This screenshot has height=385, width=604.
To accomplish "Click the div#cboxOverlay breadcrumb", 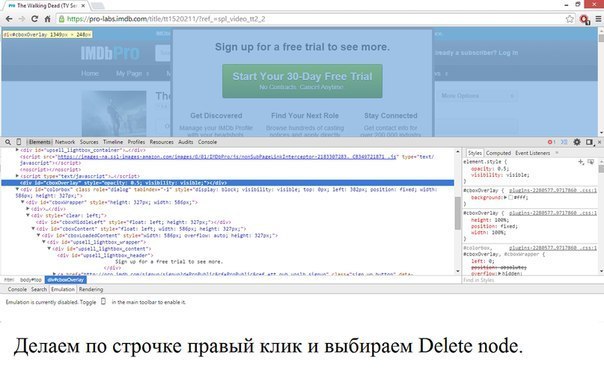I will pos(65,280).
